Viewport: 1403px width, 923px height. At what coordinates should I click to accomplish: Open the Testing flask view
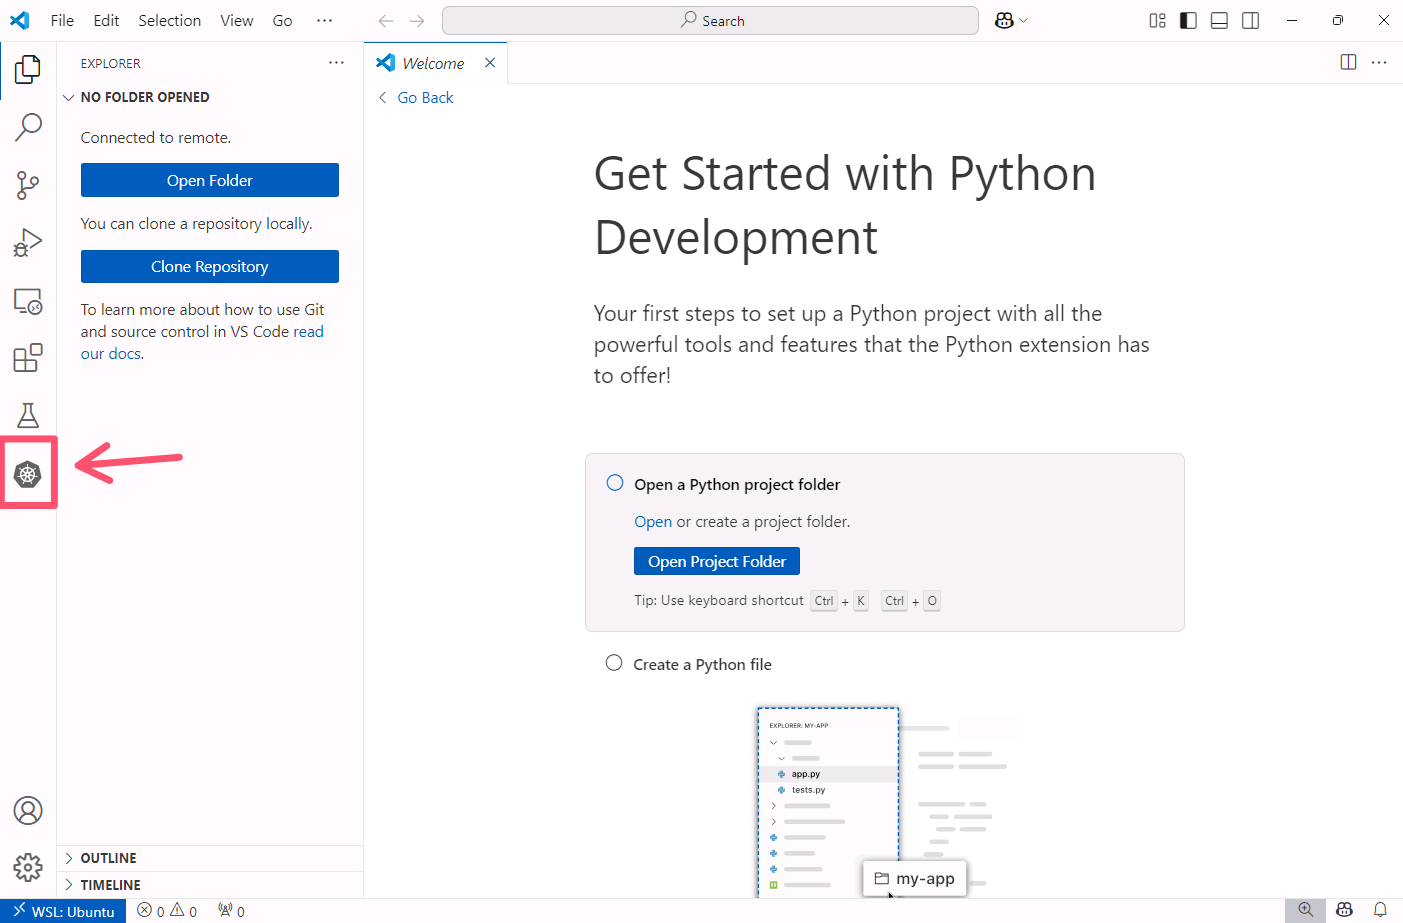[28, 415]
